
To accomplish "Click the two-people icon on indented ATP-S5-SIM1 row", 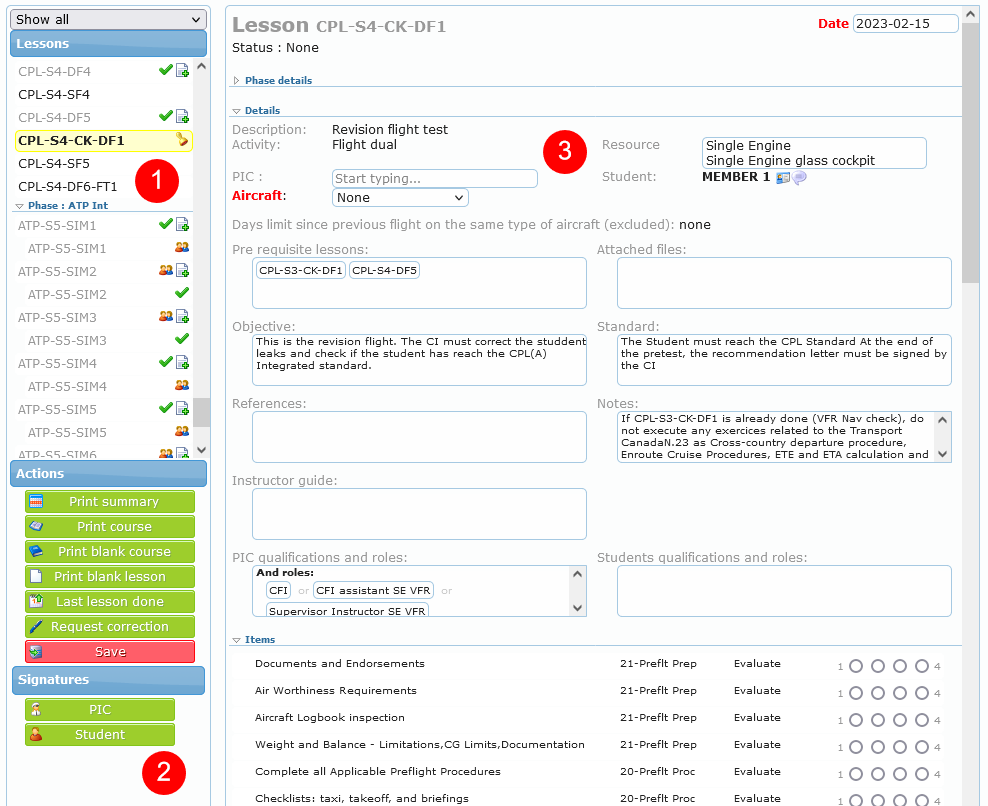I will 182,248.
